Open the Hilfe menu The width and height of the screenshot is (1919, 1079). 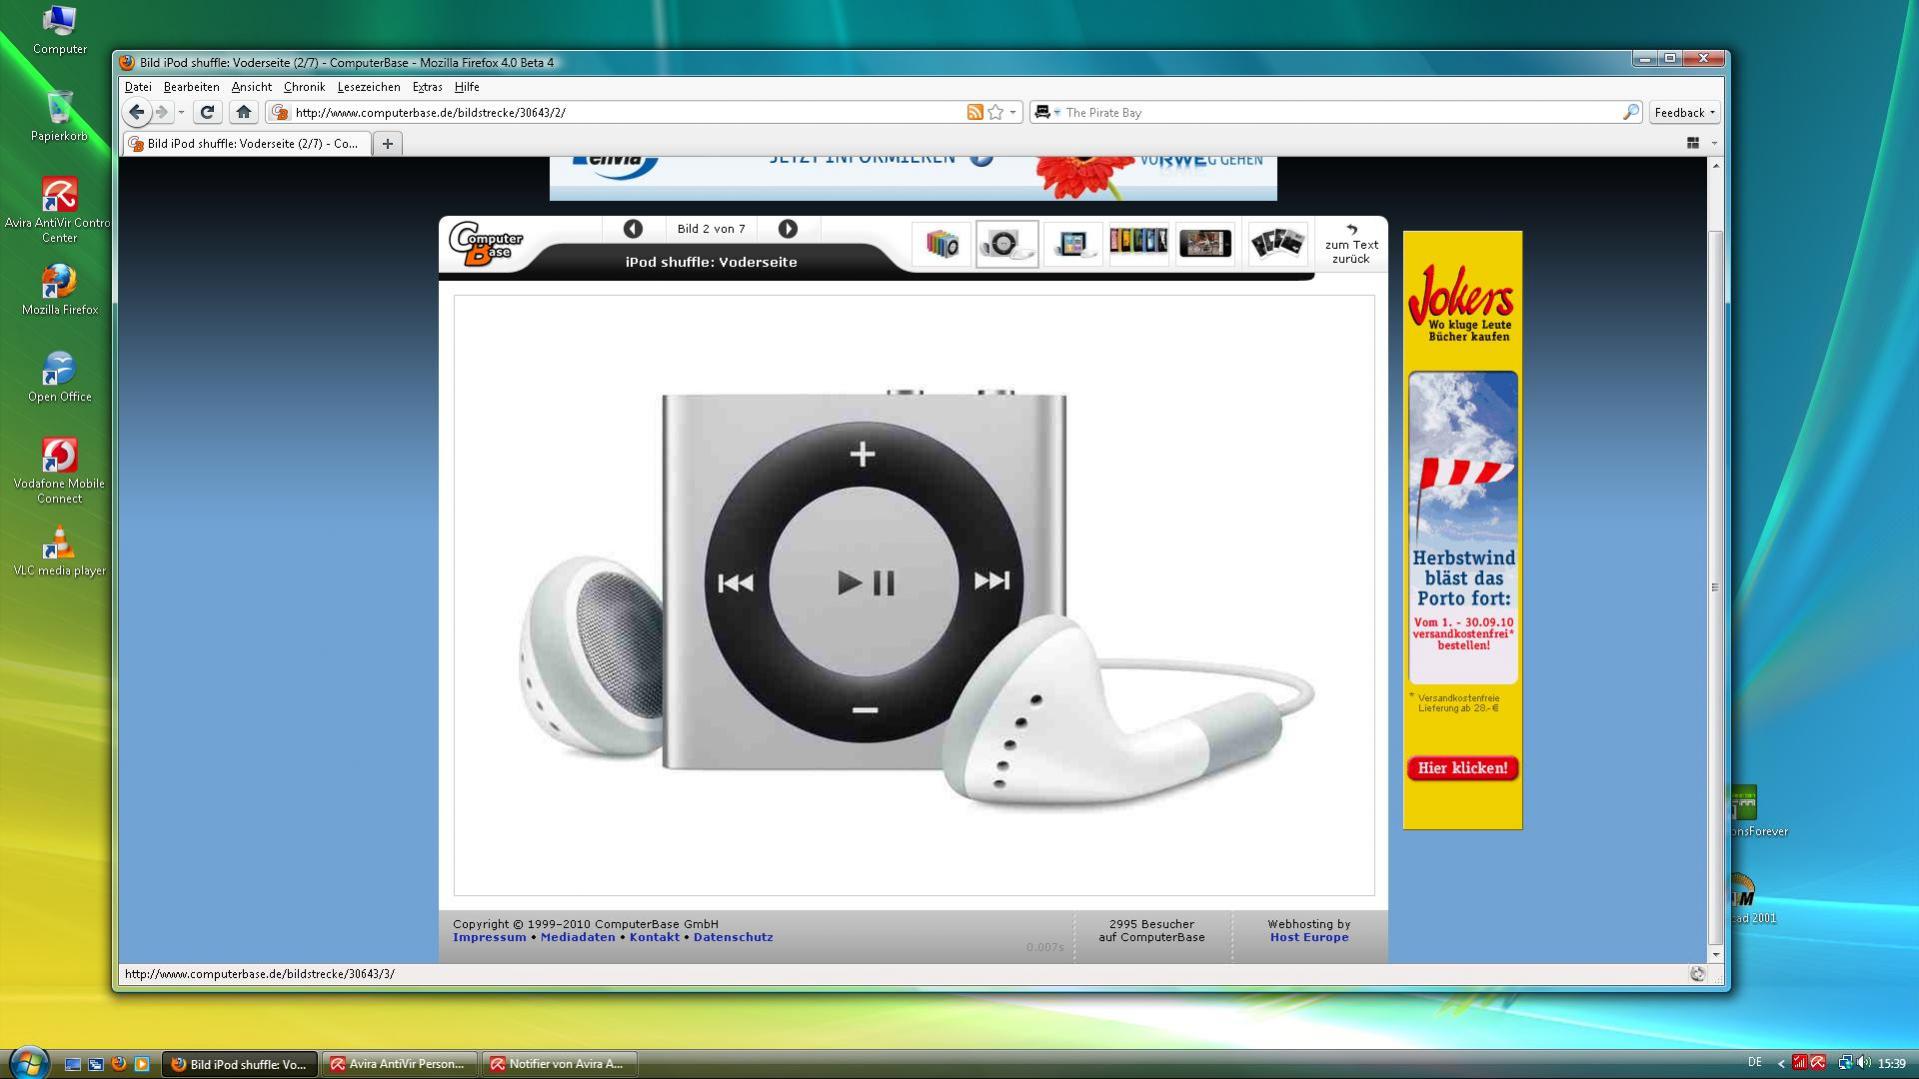(466, 87)
